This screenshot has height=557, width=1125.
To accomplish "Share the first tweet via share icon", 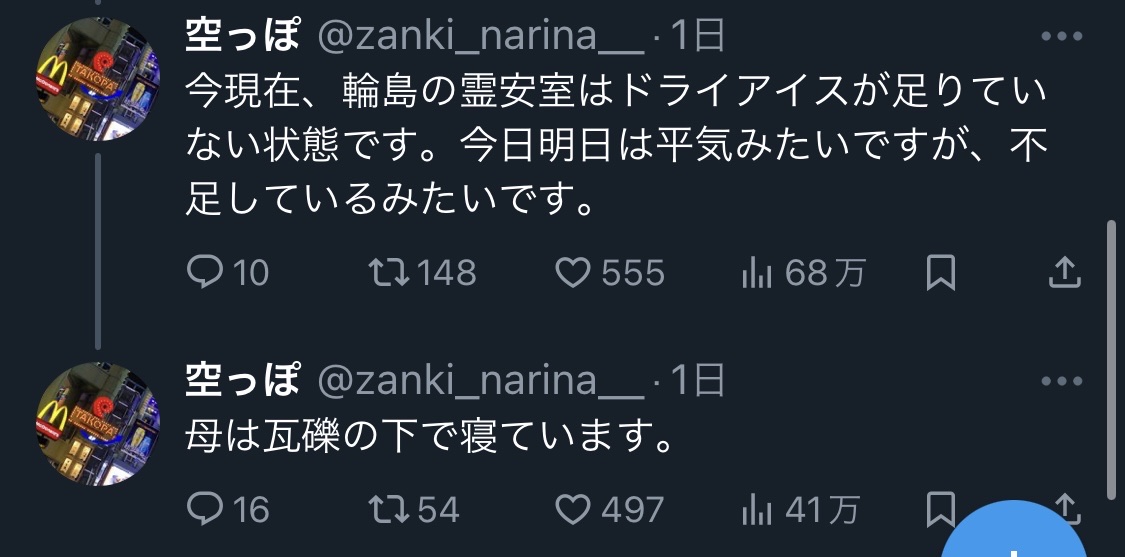I will 1065,271.
